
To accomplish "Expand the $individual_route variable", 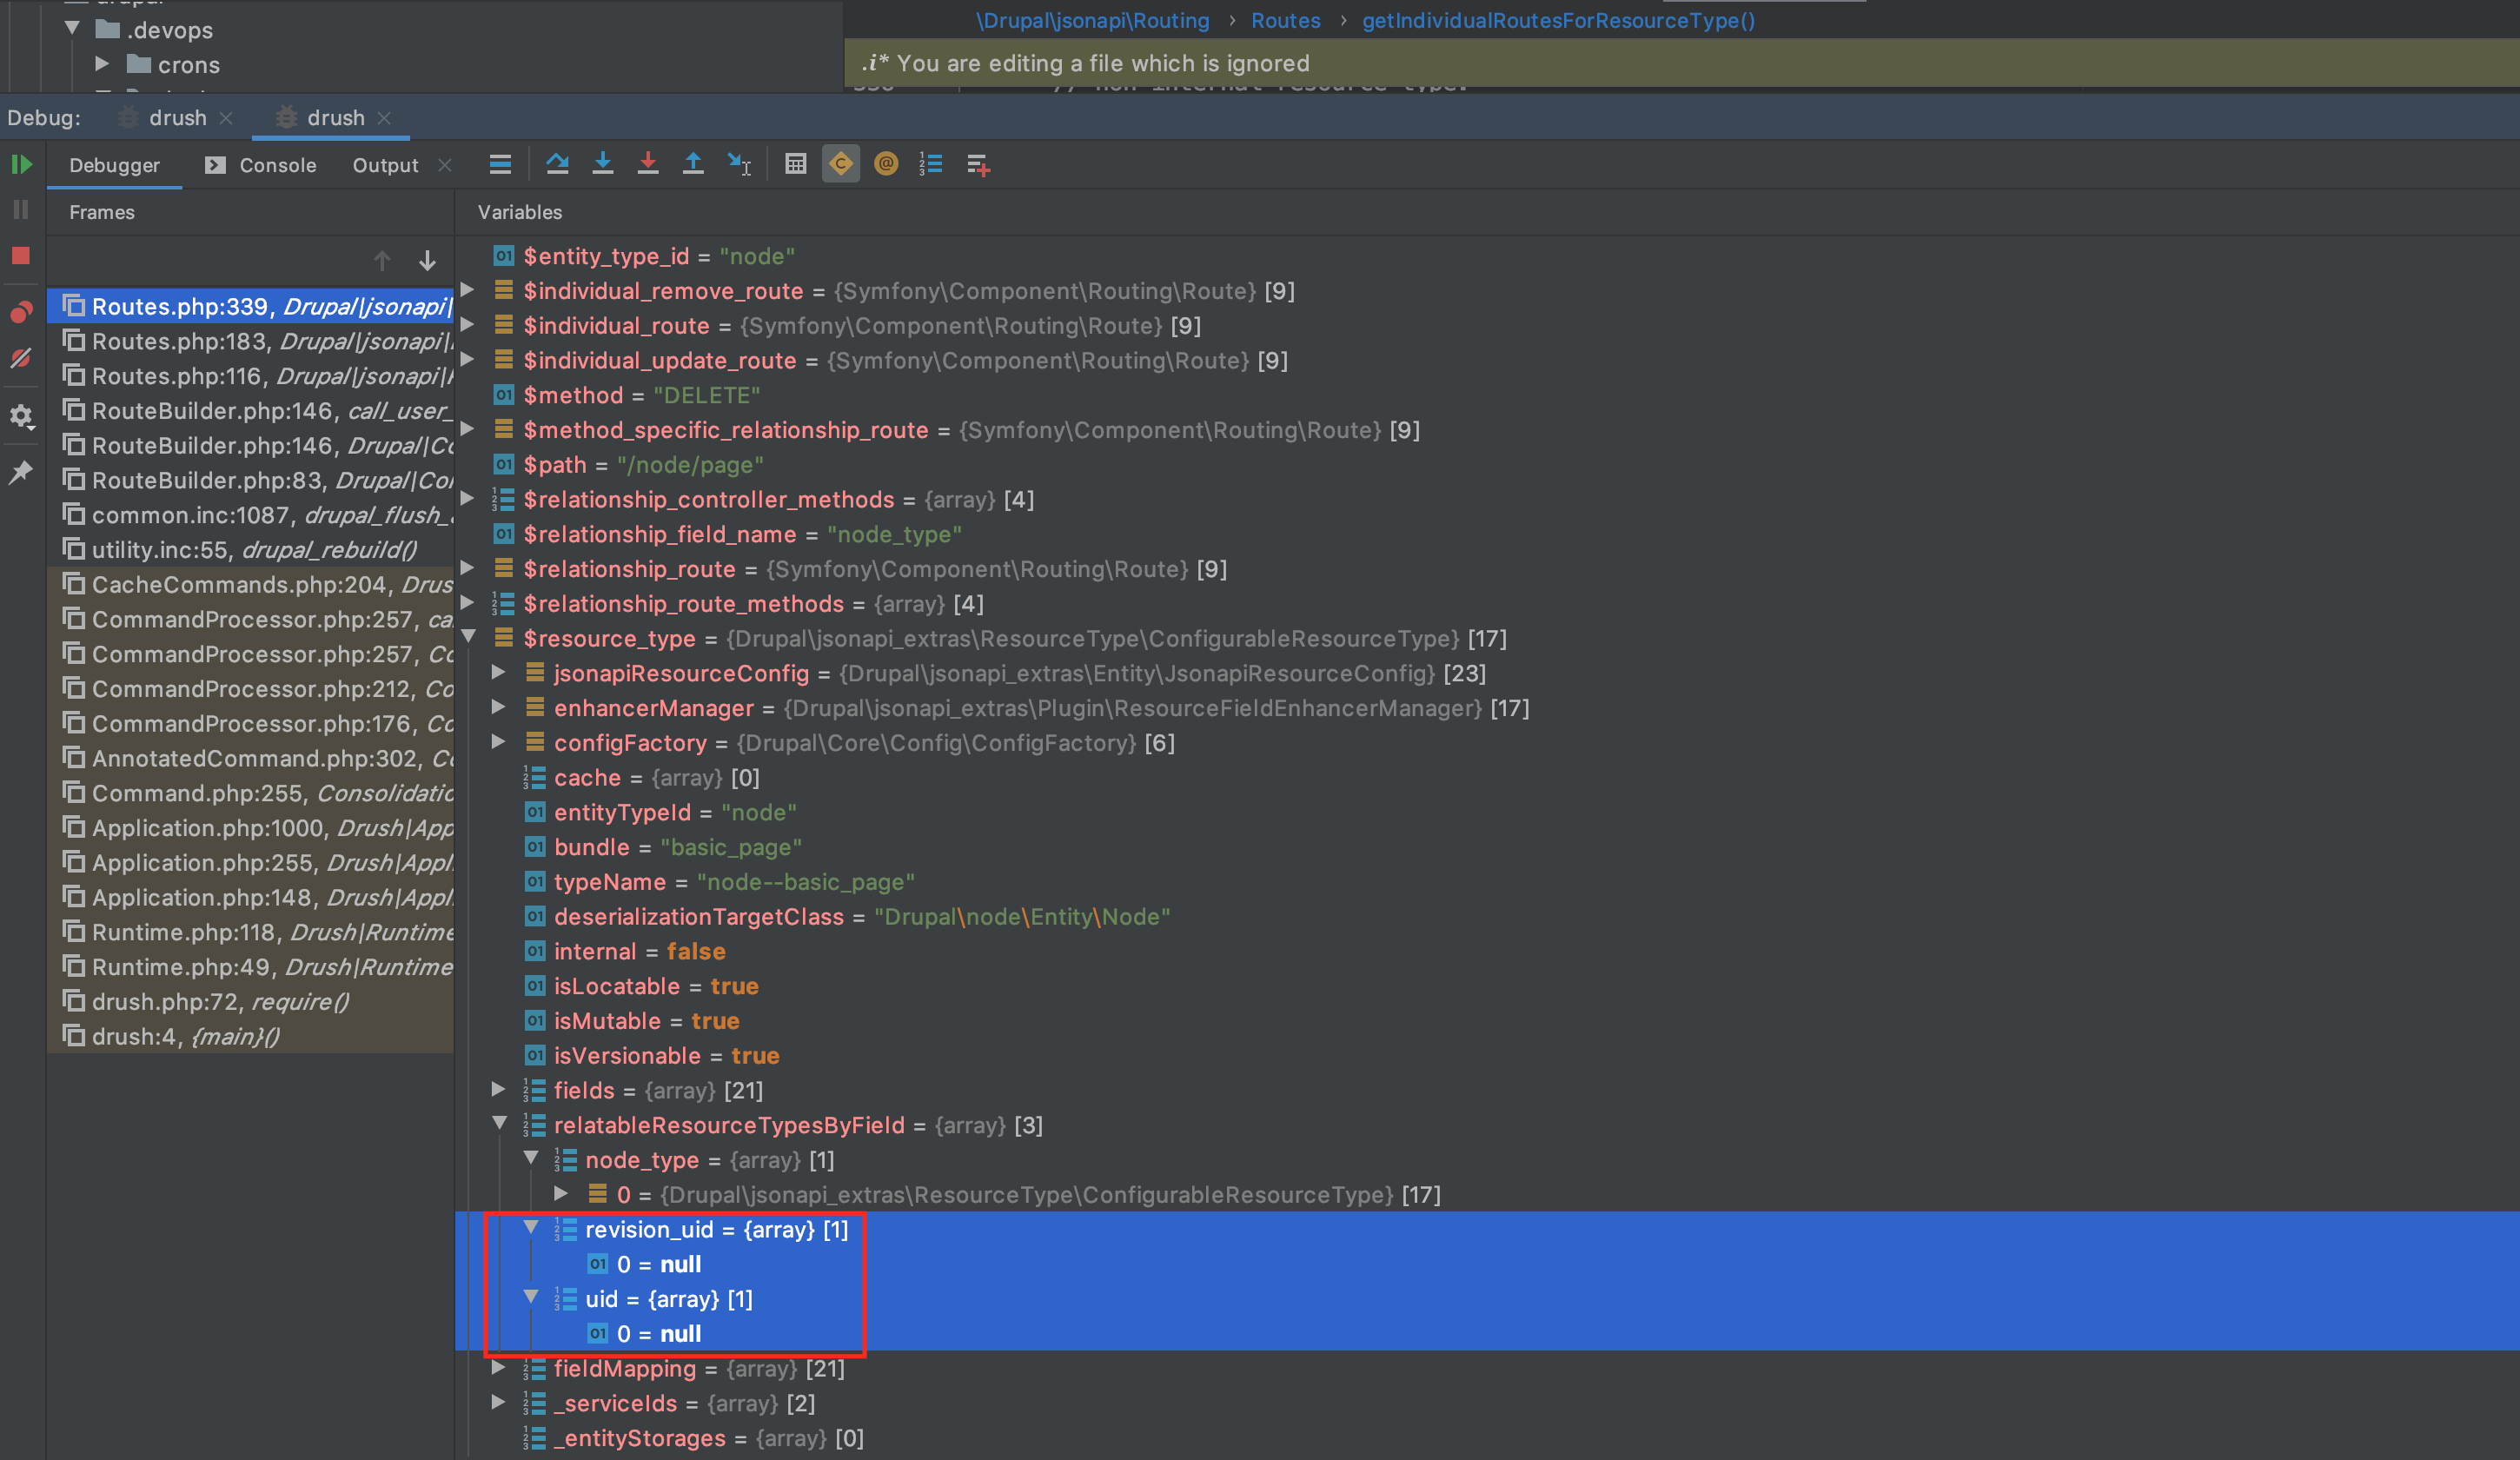I will [467, 325].
